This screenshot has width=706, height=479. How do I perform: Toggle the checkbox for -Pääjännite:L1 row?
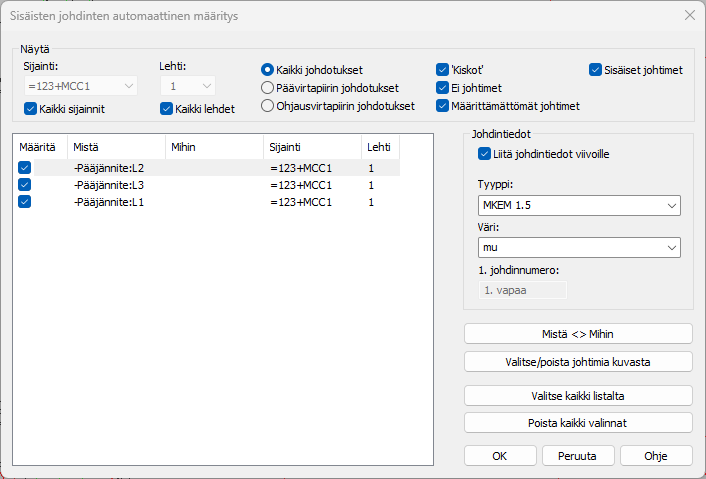click(24, 202)
